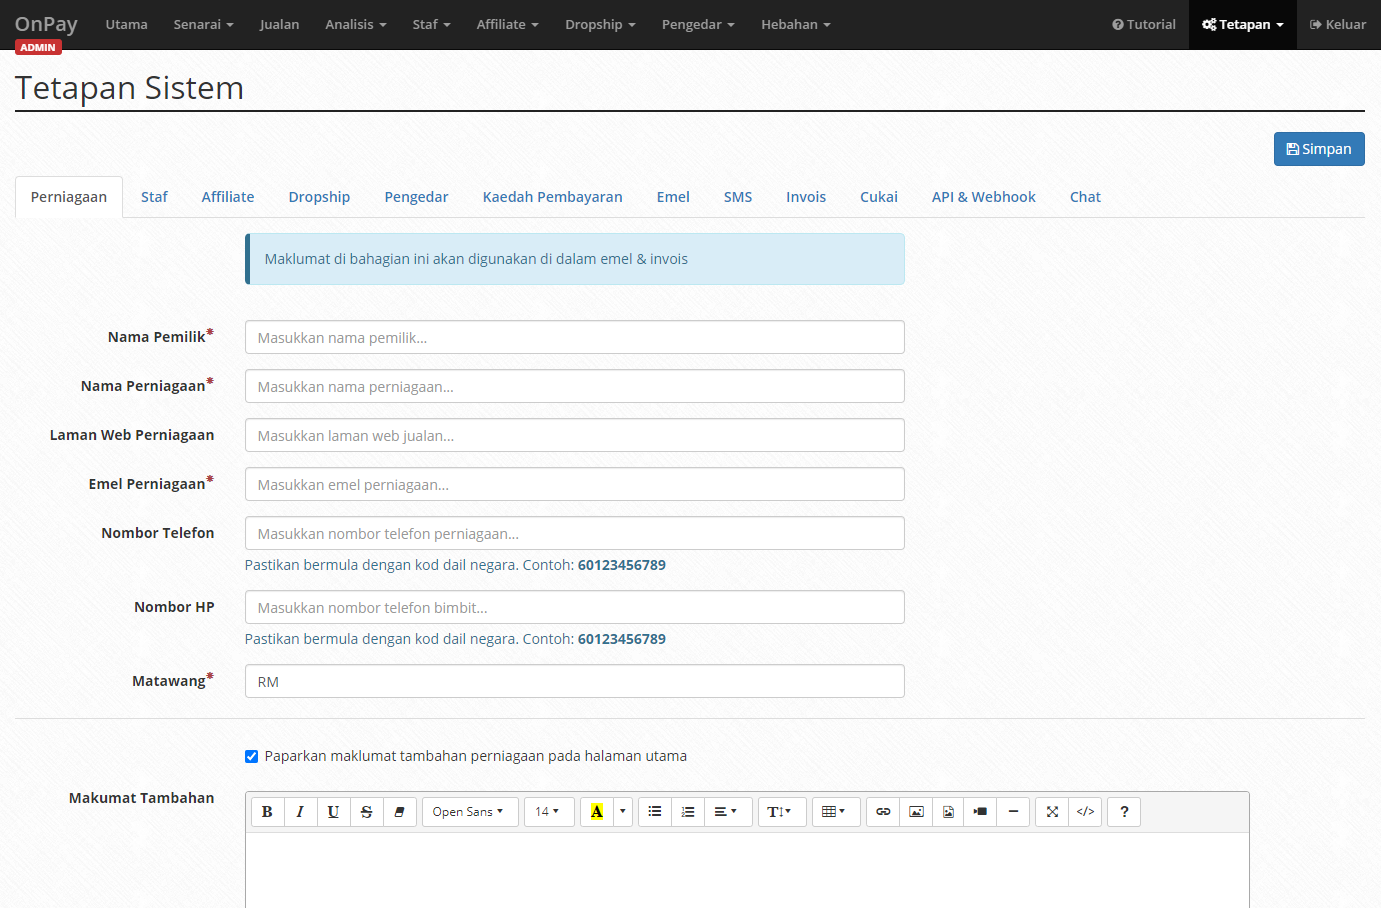Viewport: 1381px width, 908px height.
Task: Switch the editor to code view
Action: 1085,812
